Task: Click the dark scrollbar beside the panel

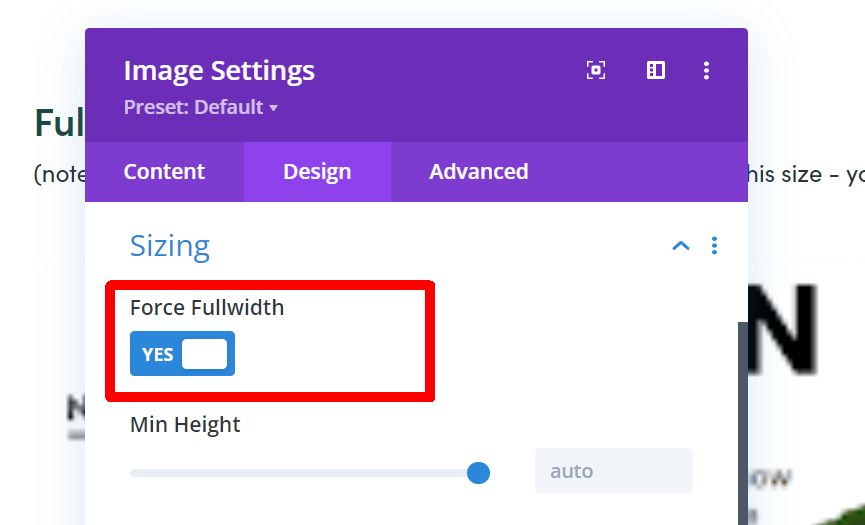Action: click(743, 424)
